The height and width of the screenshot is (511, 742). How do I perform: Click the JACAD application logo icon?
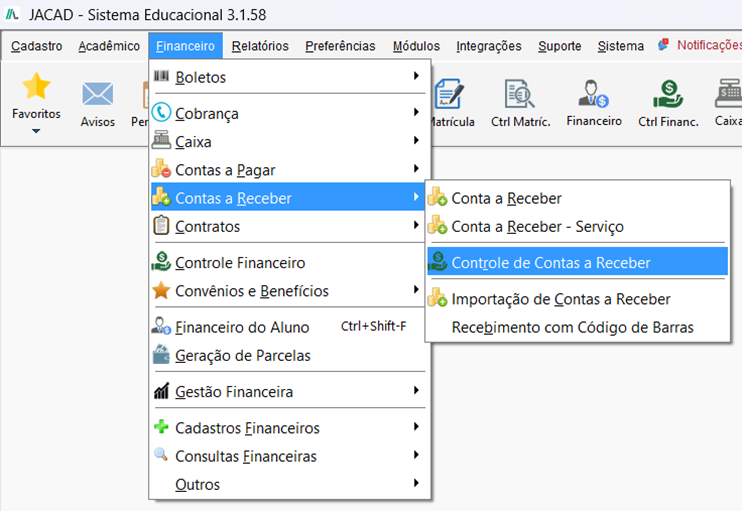[x=12, y=14]
